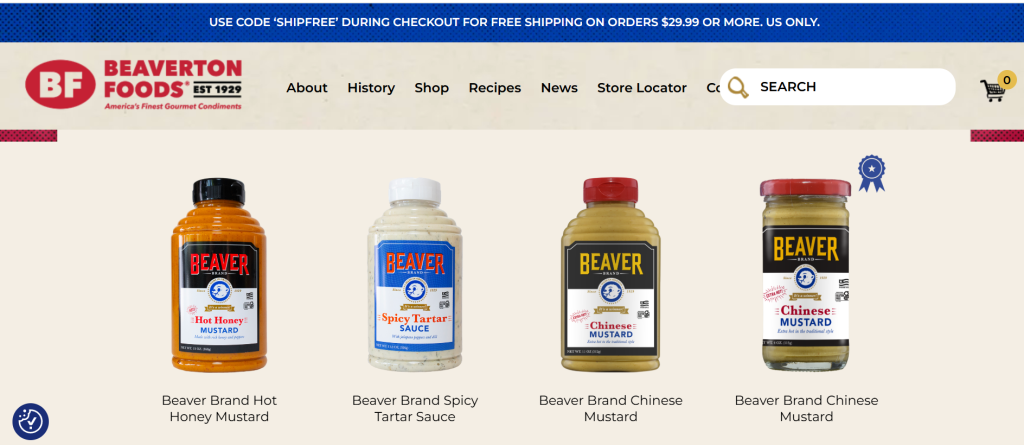This screenshot has width=1024, height=445.
Task: Open the Store Locator page
Action: click(642, 88)
